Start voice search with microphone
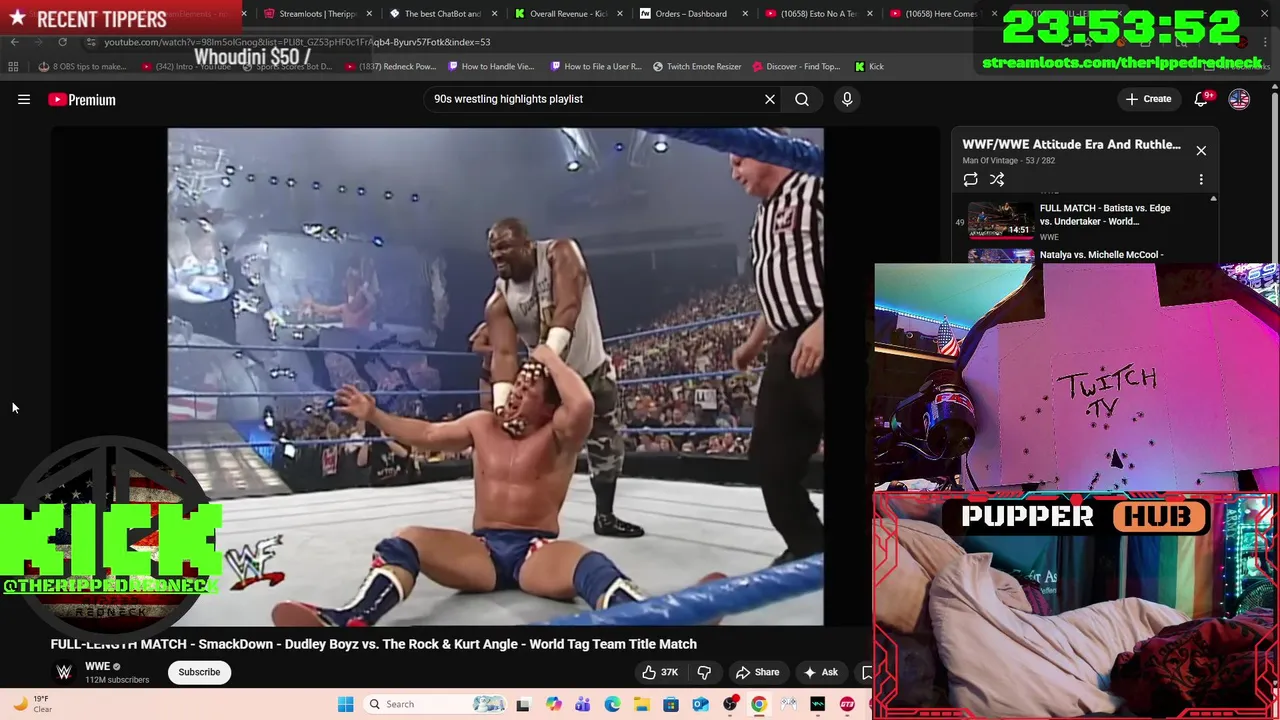 [847, 99]
